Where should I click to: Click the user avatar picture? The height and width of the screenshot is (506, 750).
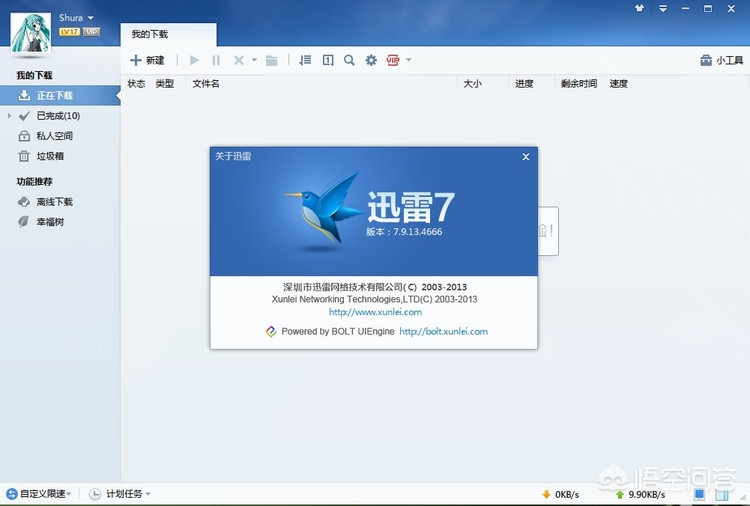30,32
